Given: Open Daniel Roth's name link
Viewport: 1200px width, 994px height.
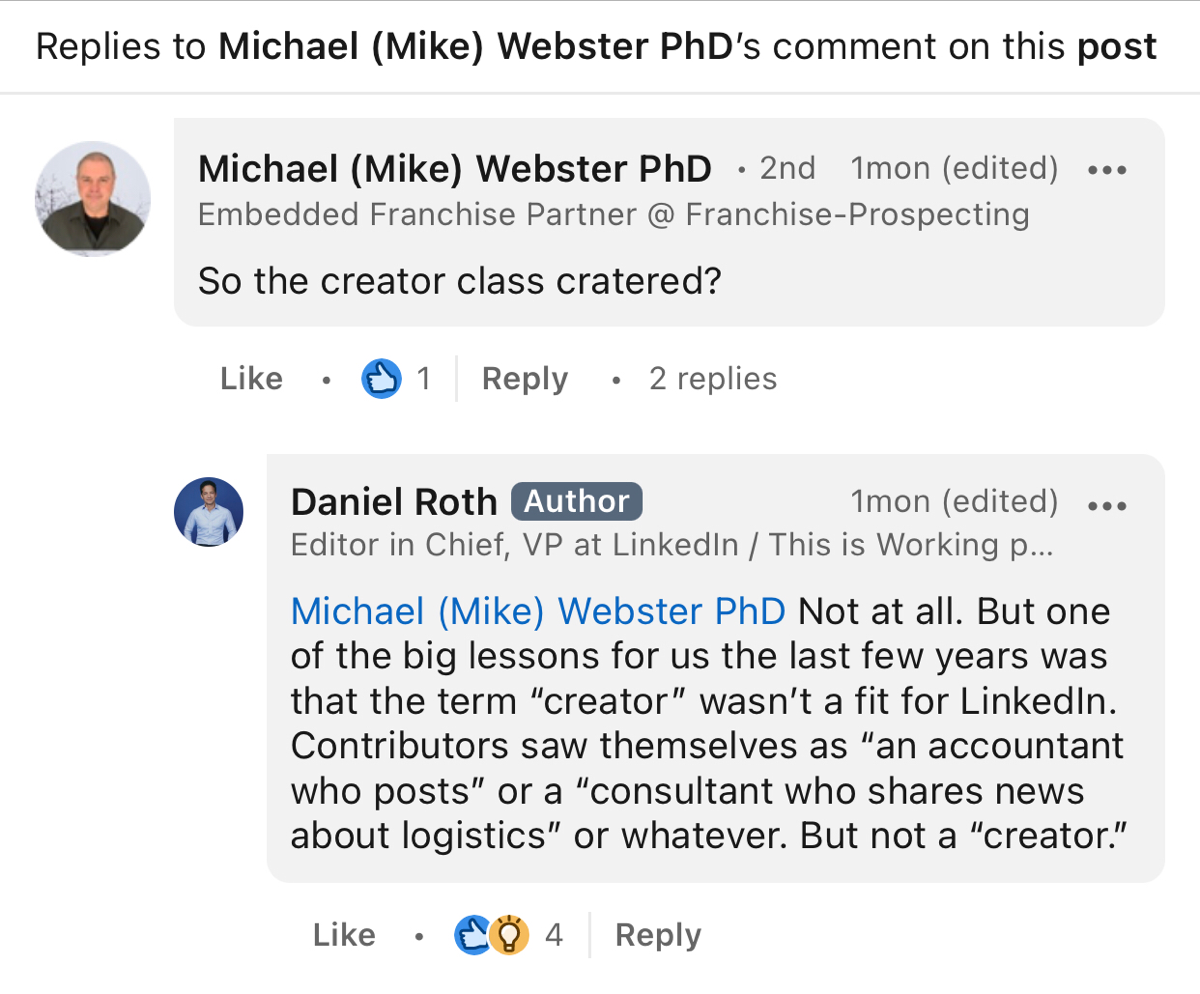Looking at the screenshot, I should click(393, 502).
